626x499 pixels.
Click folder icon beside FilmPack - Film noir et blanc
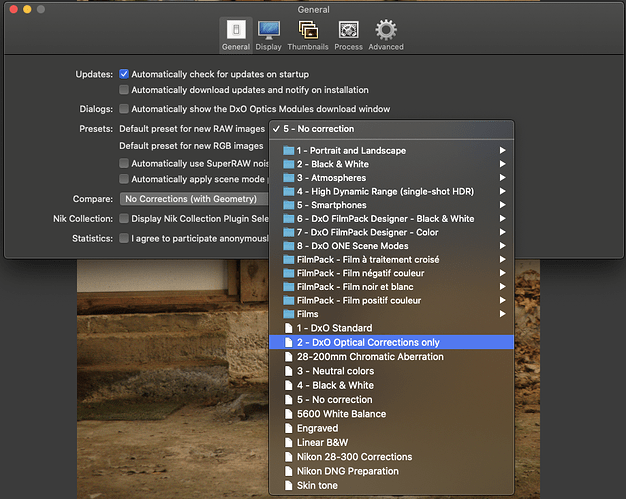coord(288,287)
